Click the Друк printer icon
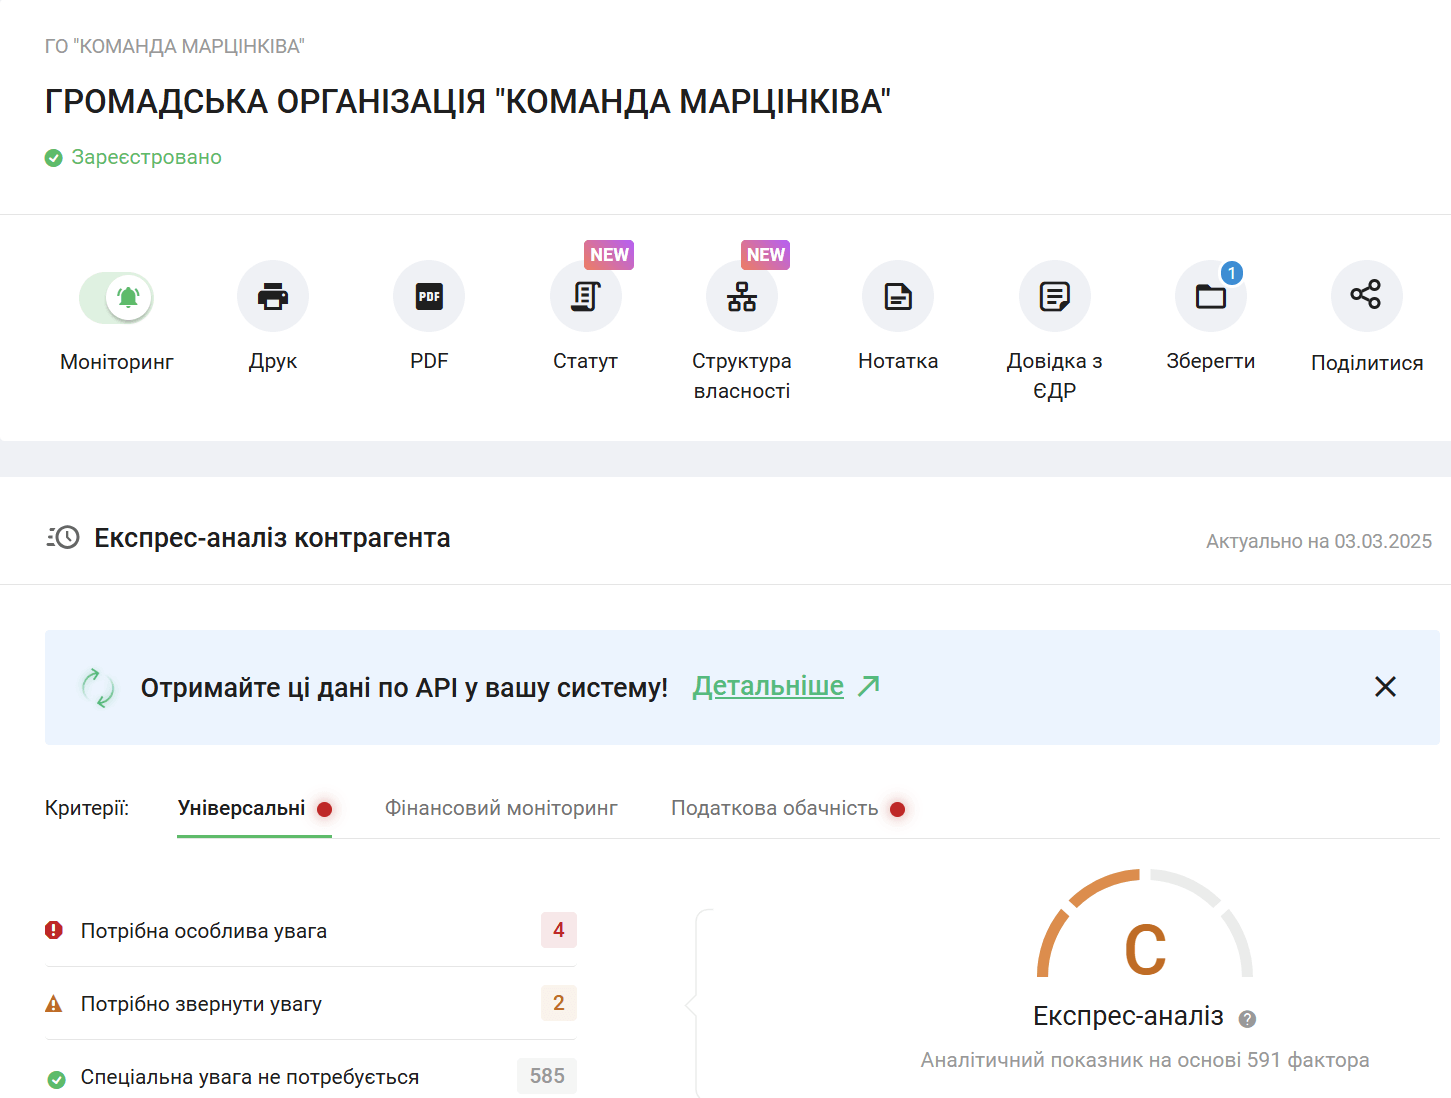The width and height of the screenshot is (1451, 1098). pyautogui.click(x=273, y=296)
